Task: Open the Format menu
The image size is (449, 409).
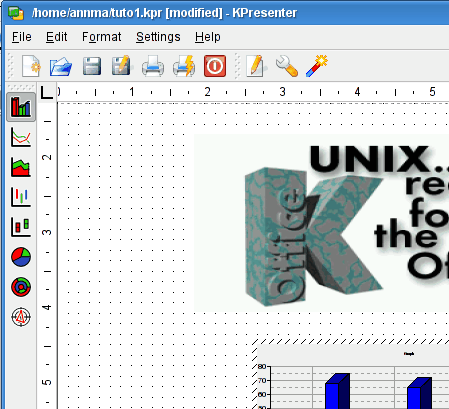Action: coord(101,37)
